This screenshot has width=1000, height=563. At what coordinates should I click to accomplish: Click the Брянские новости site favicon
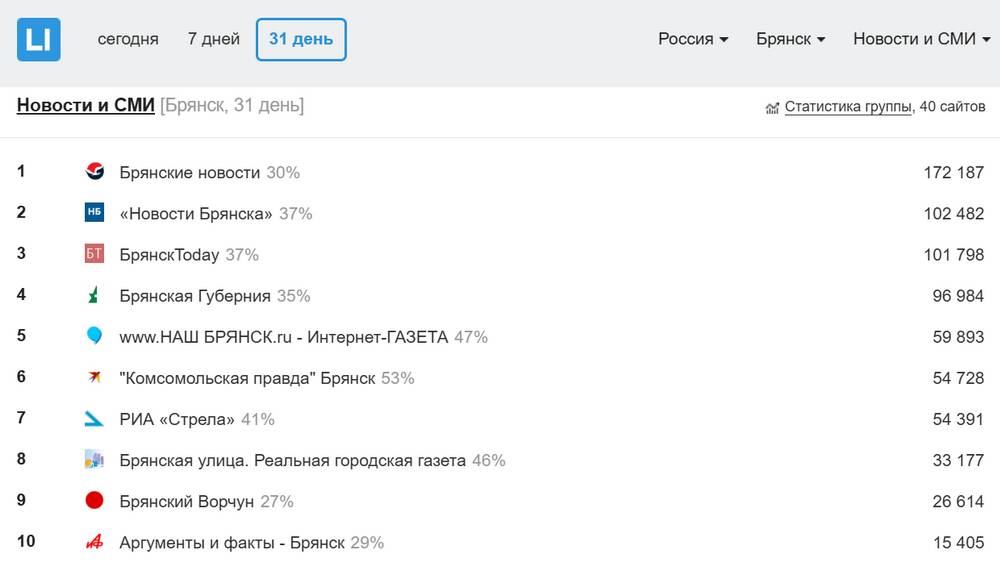(95, 172)
